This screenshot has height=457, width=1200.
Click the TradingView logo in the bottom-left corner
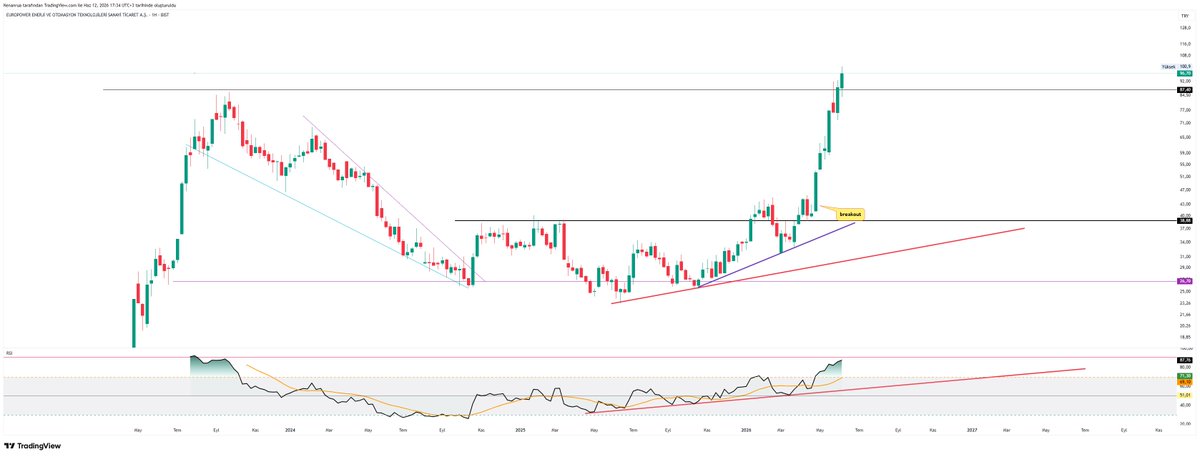(x=30, y=447)
